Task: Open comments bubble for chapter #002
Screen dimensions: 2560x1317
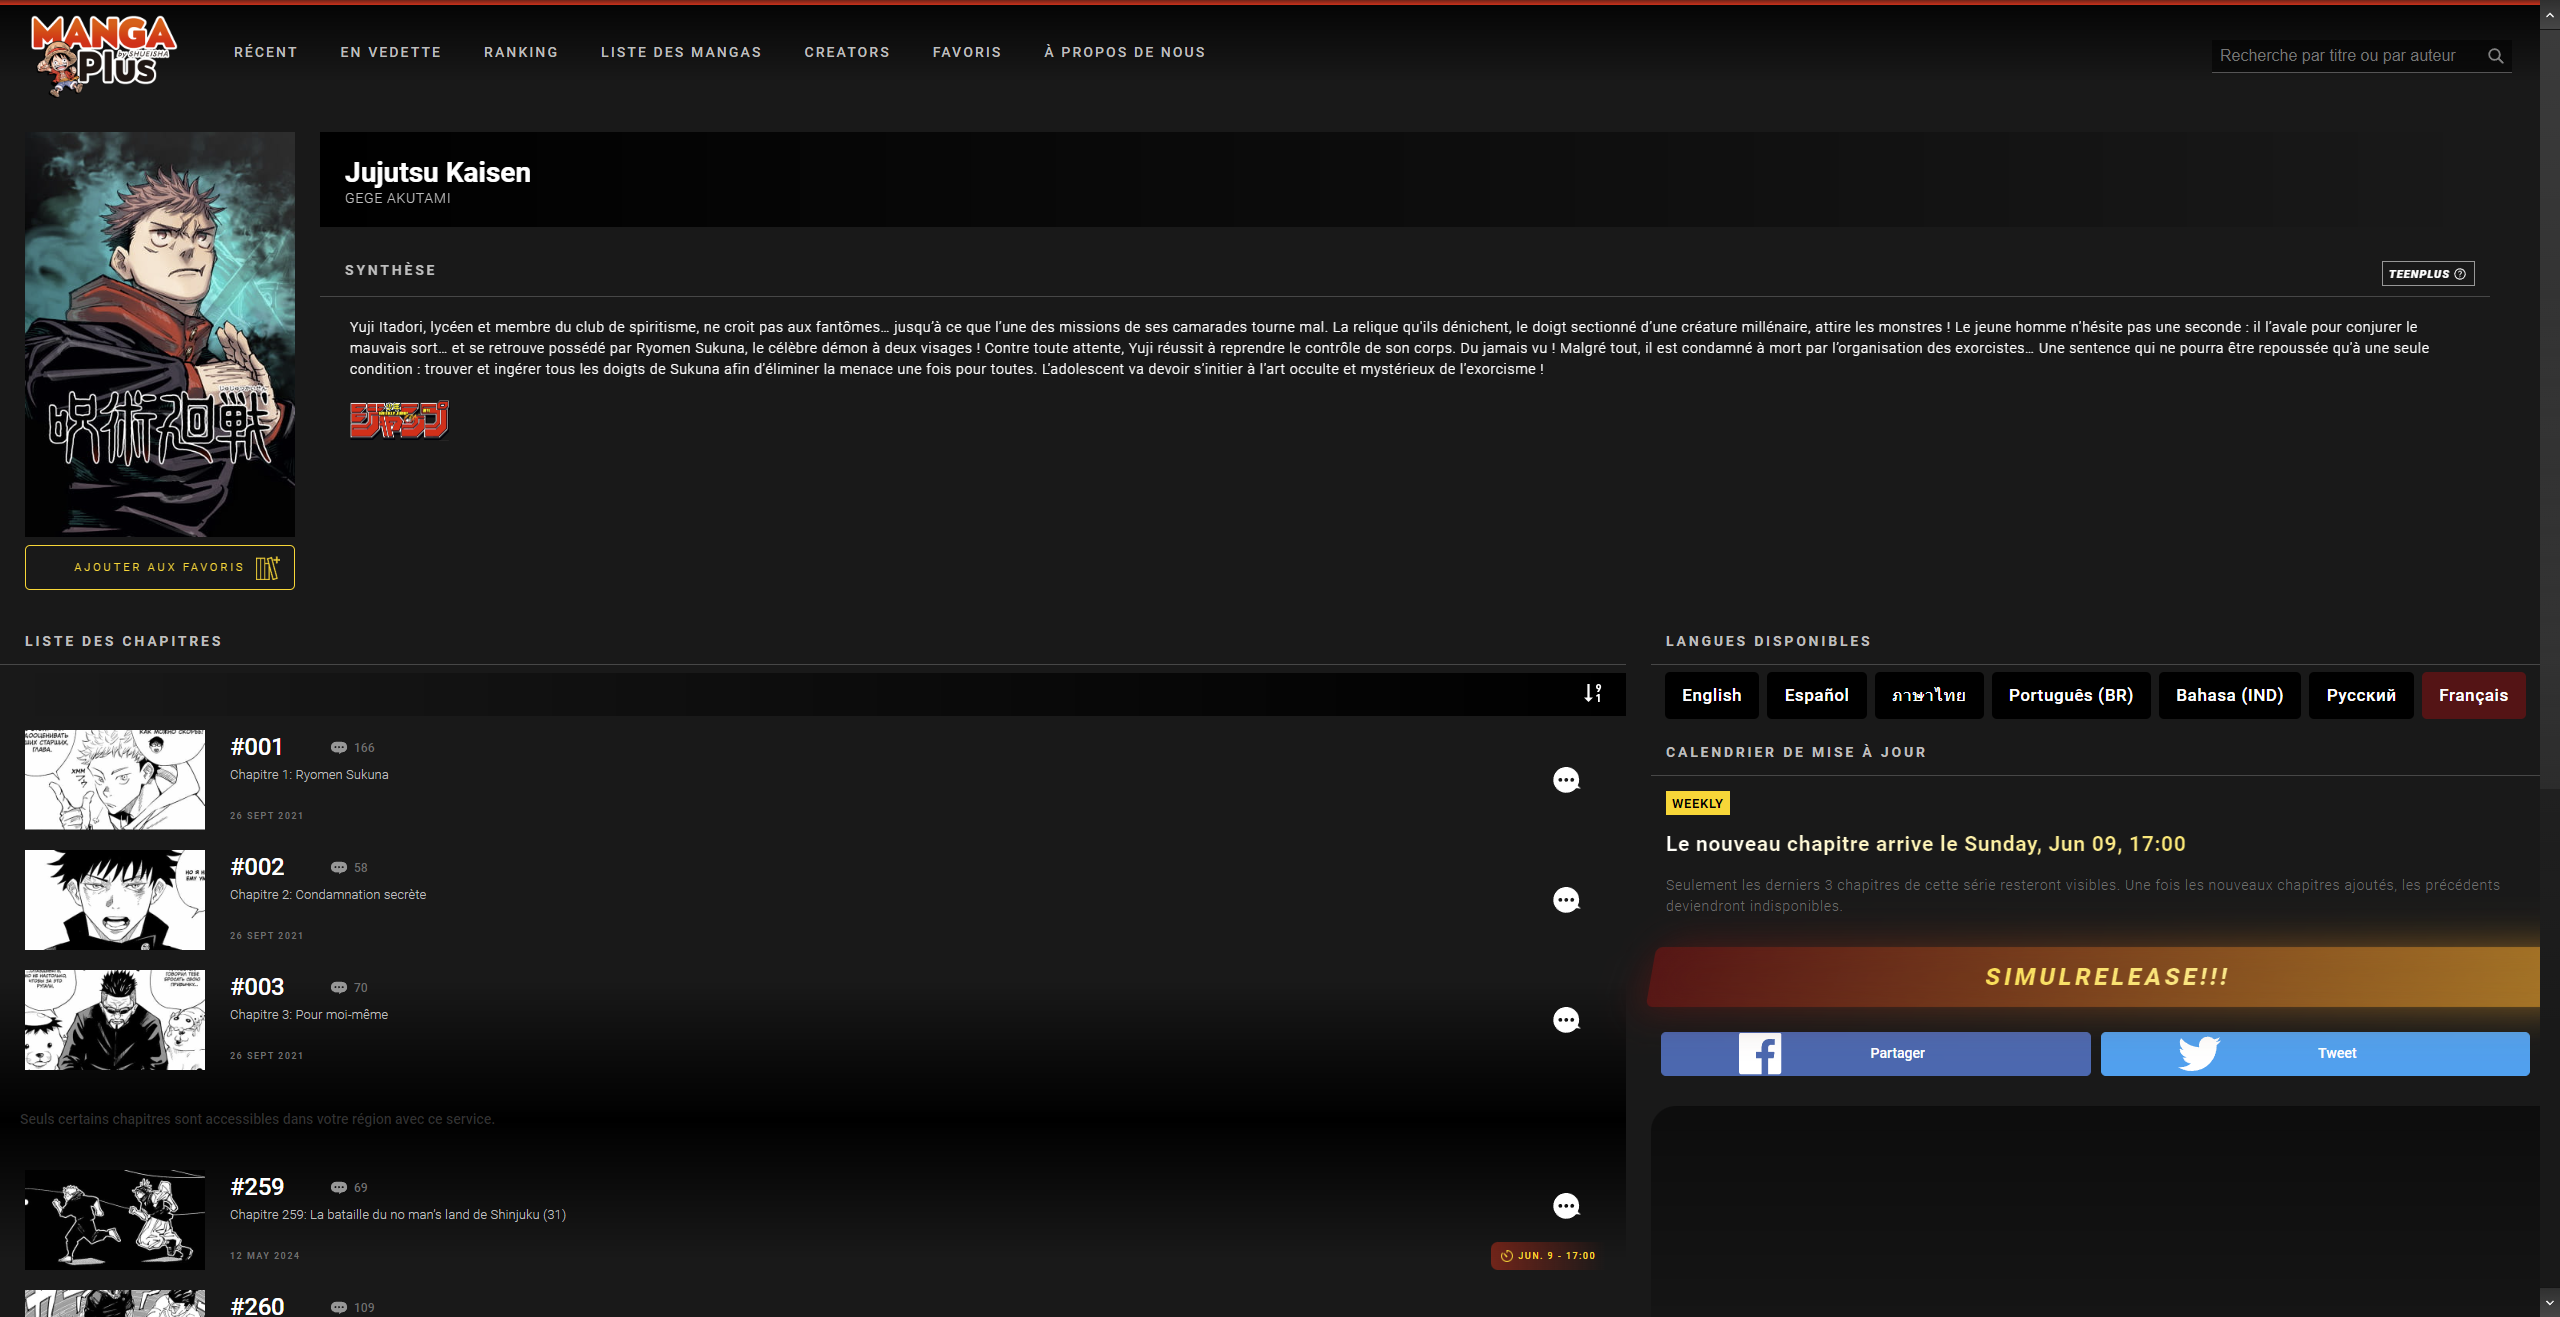Action: pyautogui.click(x=1566, y=900)
